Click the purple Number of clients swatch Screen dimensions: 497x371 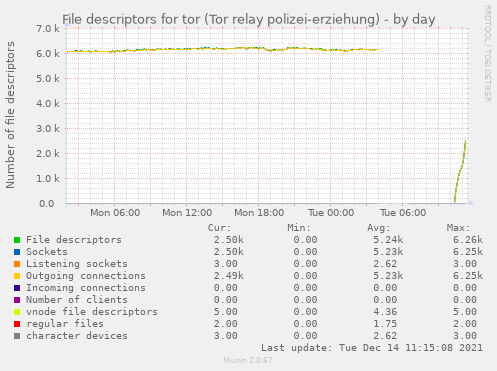click(x=17, y=300)
